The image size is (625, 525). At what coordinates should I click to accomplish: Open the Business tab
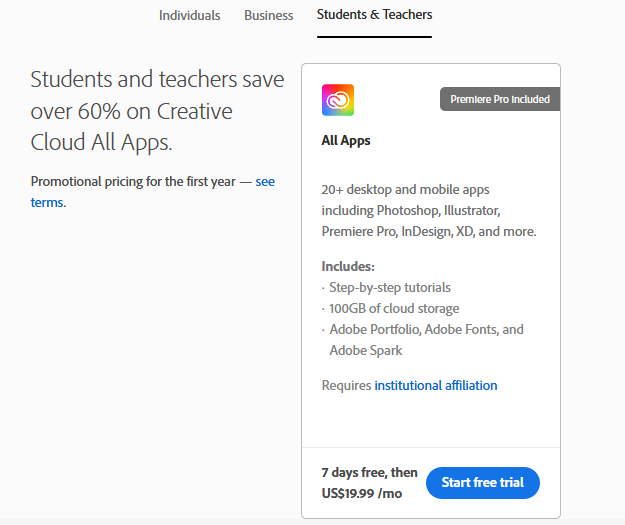(x=269, y=16)
